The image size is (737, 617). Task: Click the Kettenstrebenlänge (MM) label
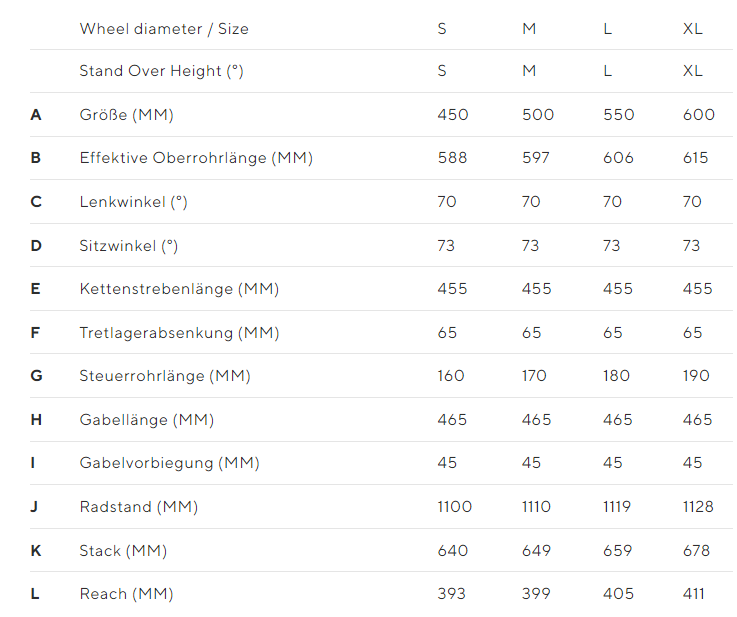pos(179,289)
